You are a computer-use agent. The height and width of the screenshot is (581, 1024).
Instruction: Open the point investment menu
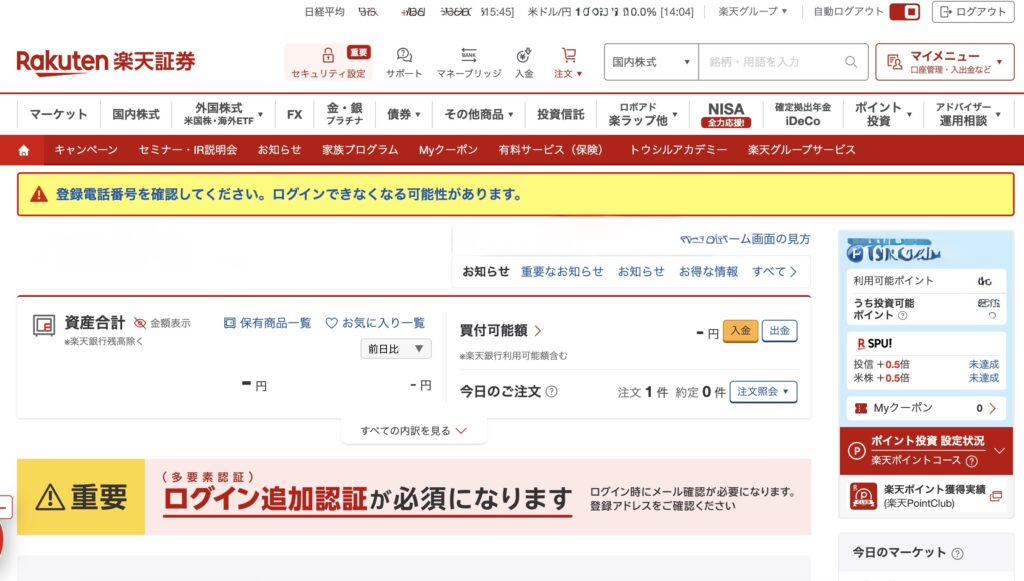(x=883, y=114)
